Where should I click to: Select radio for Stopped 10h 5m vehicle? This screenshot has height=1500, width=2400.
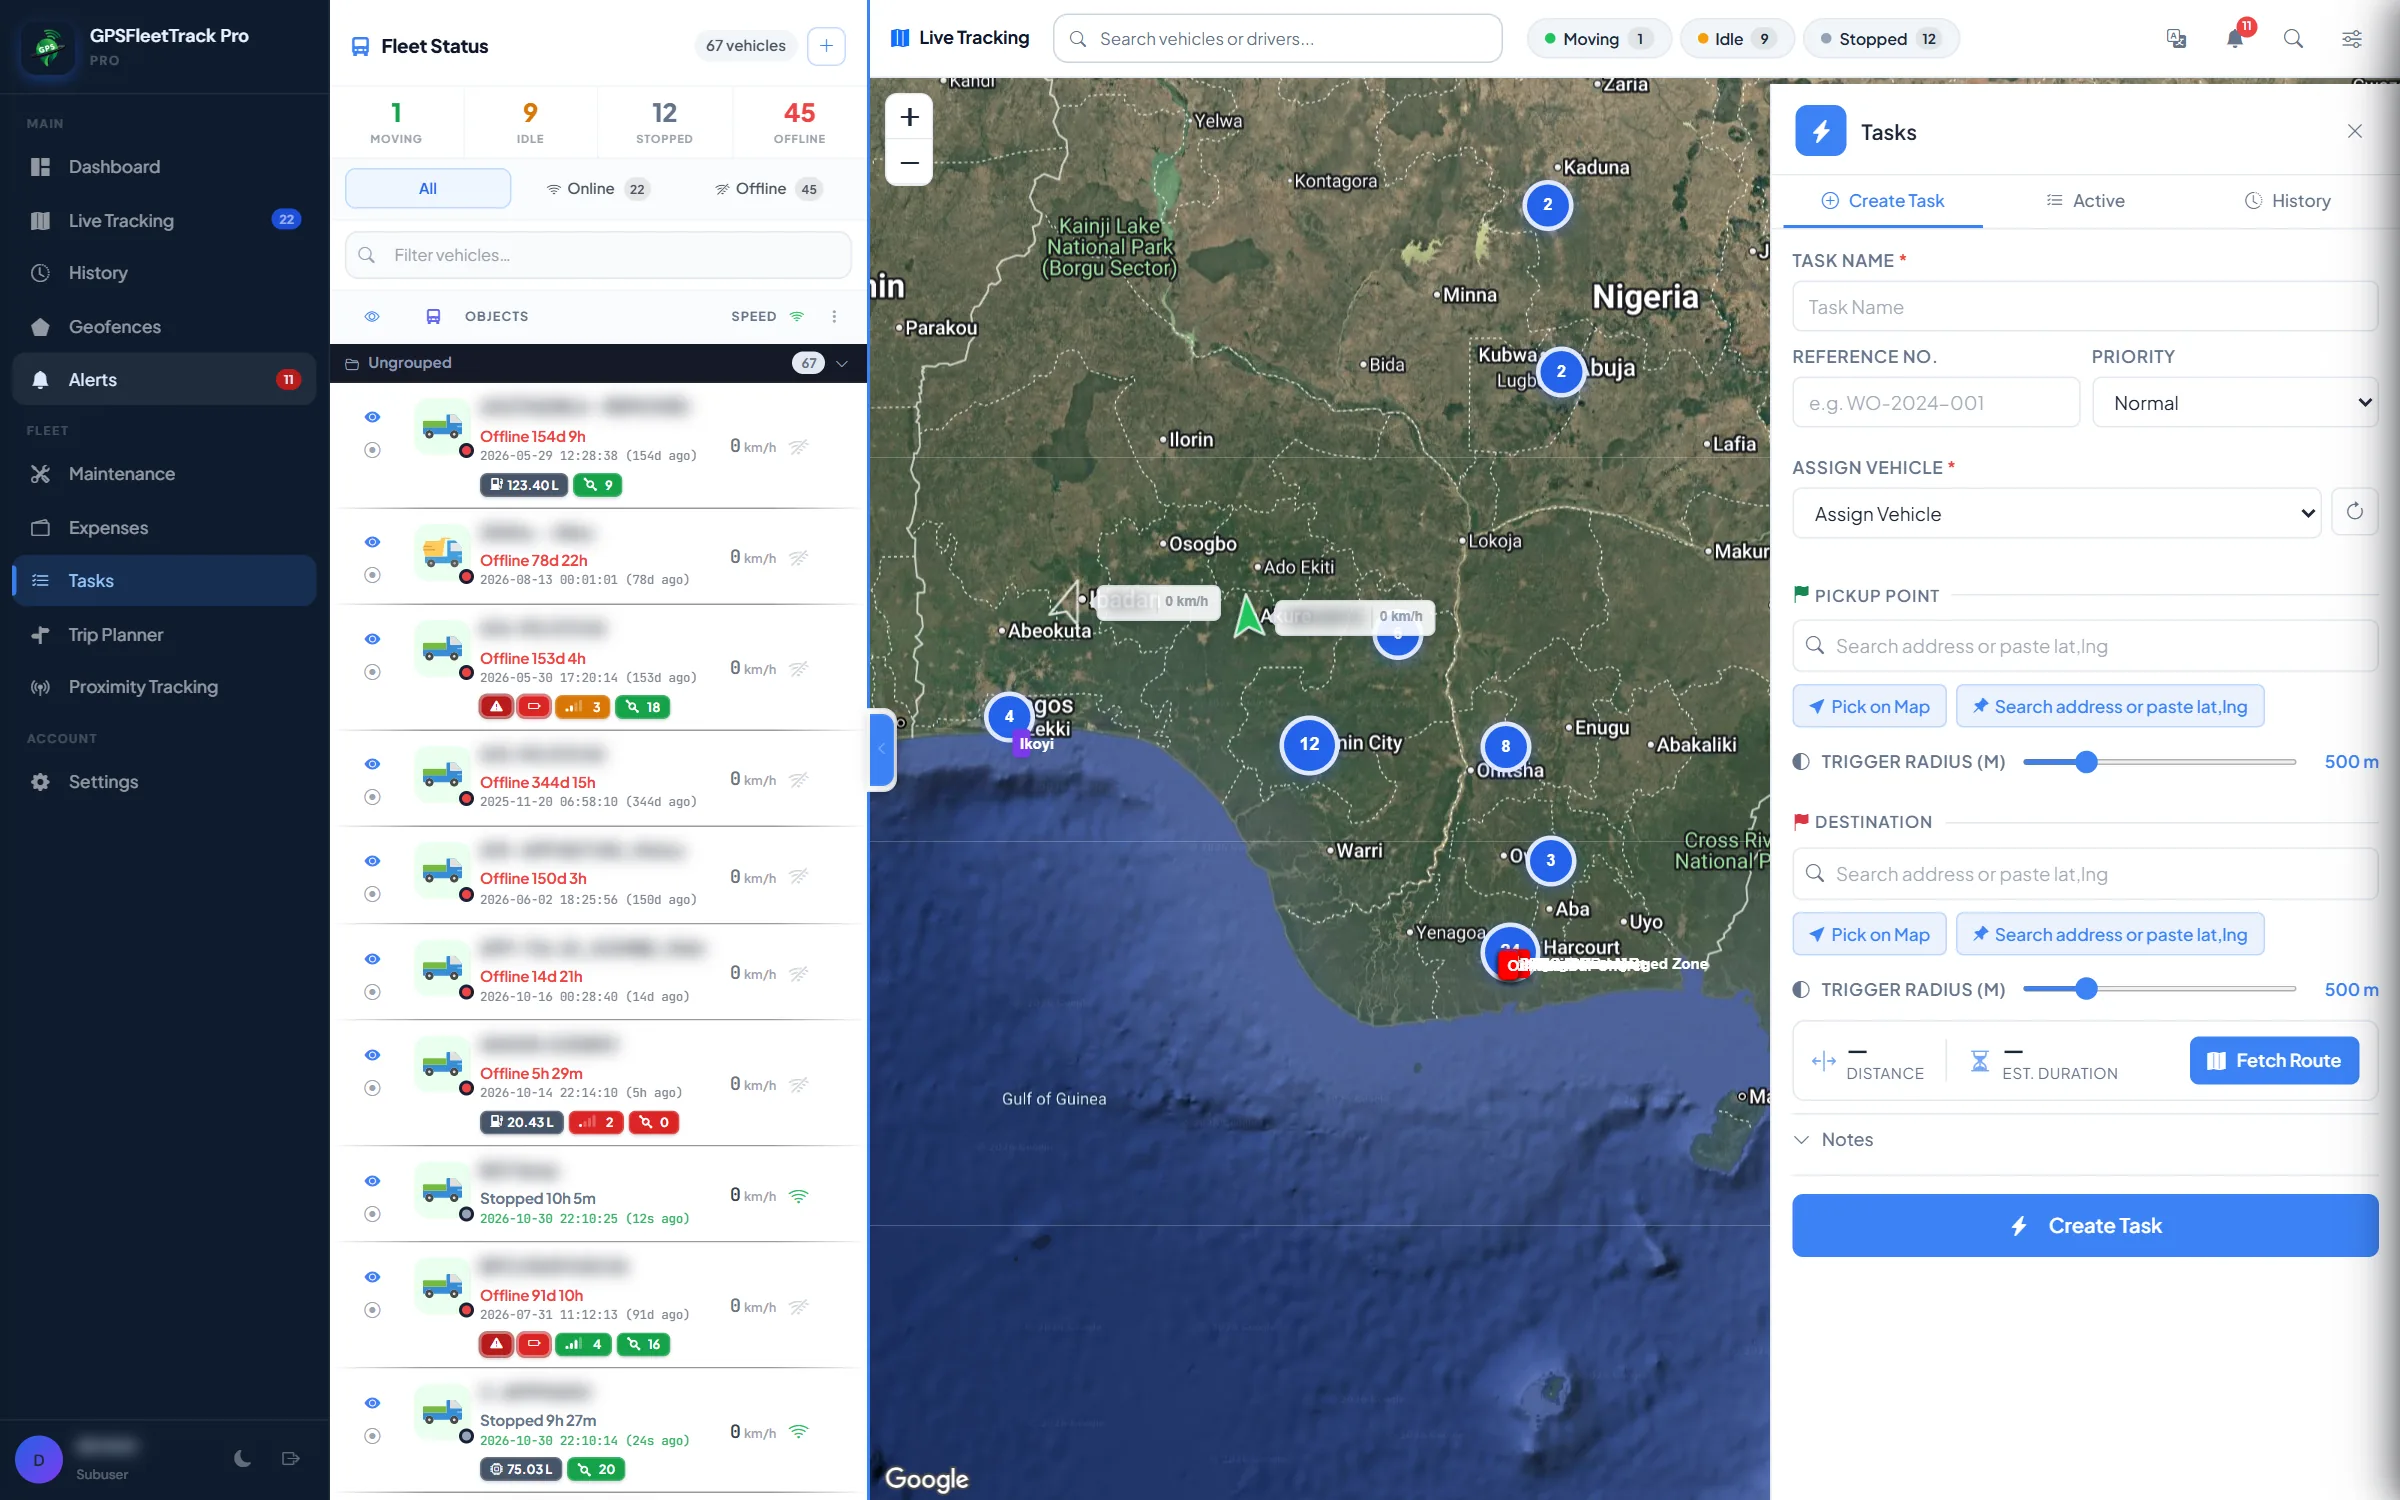click(x=372, y=1214)
